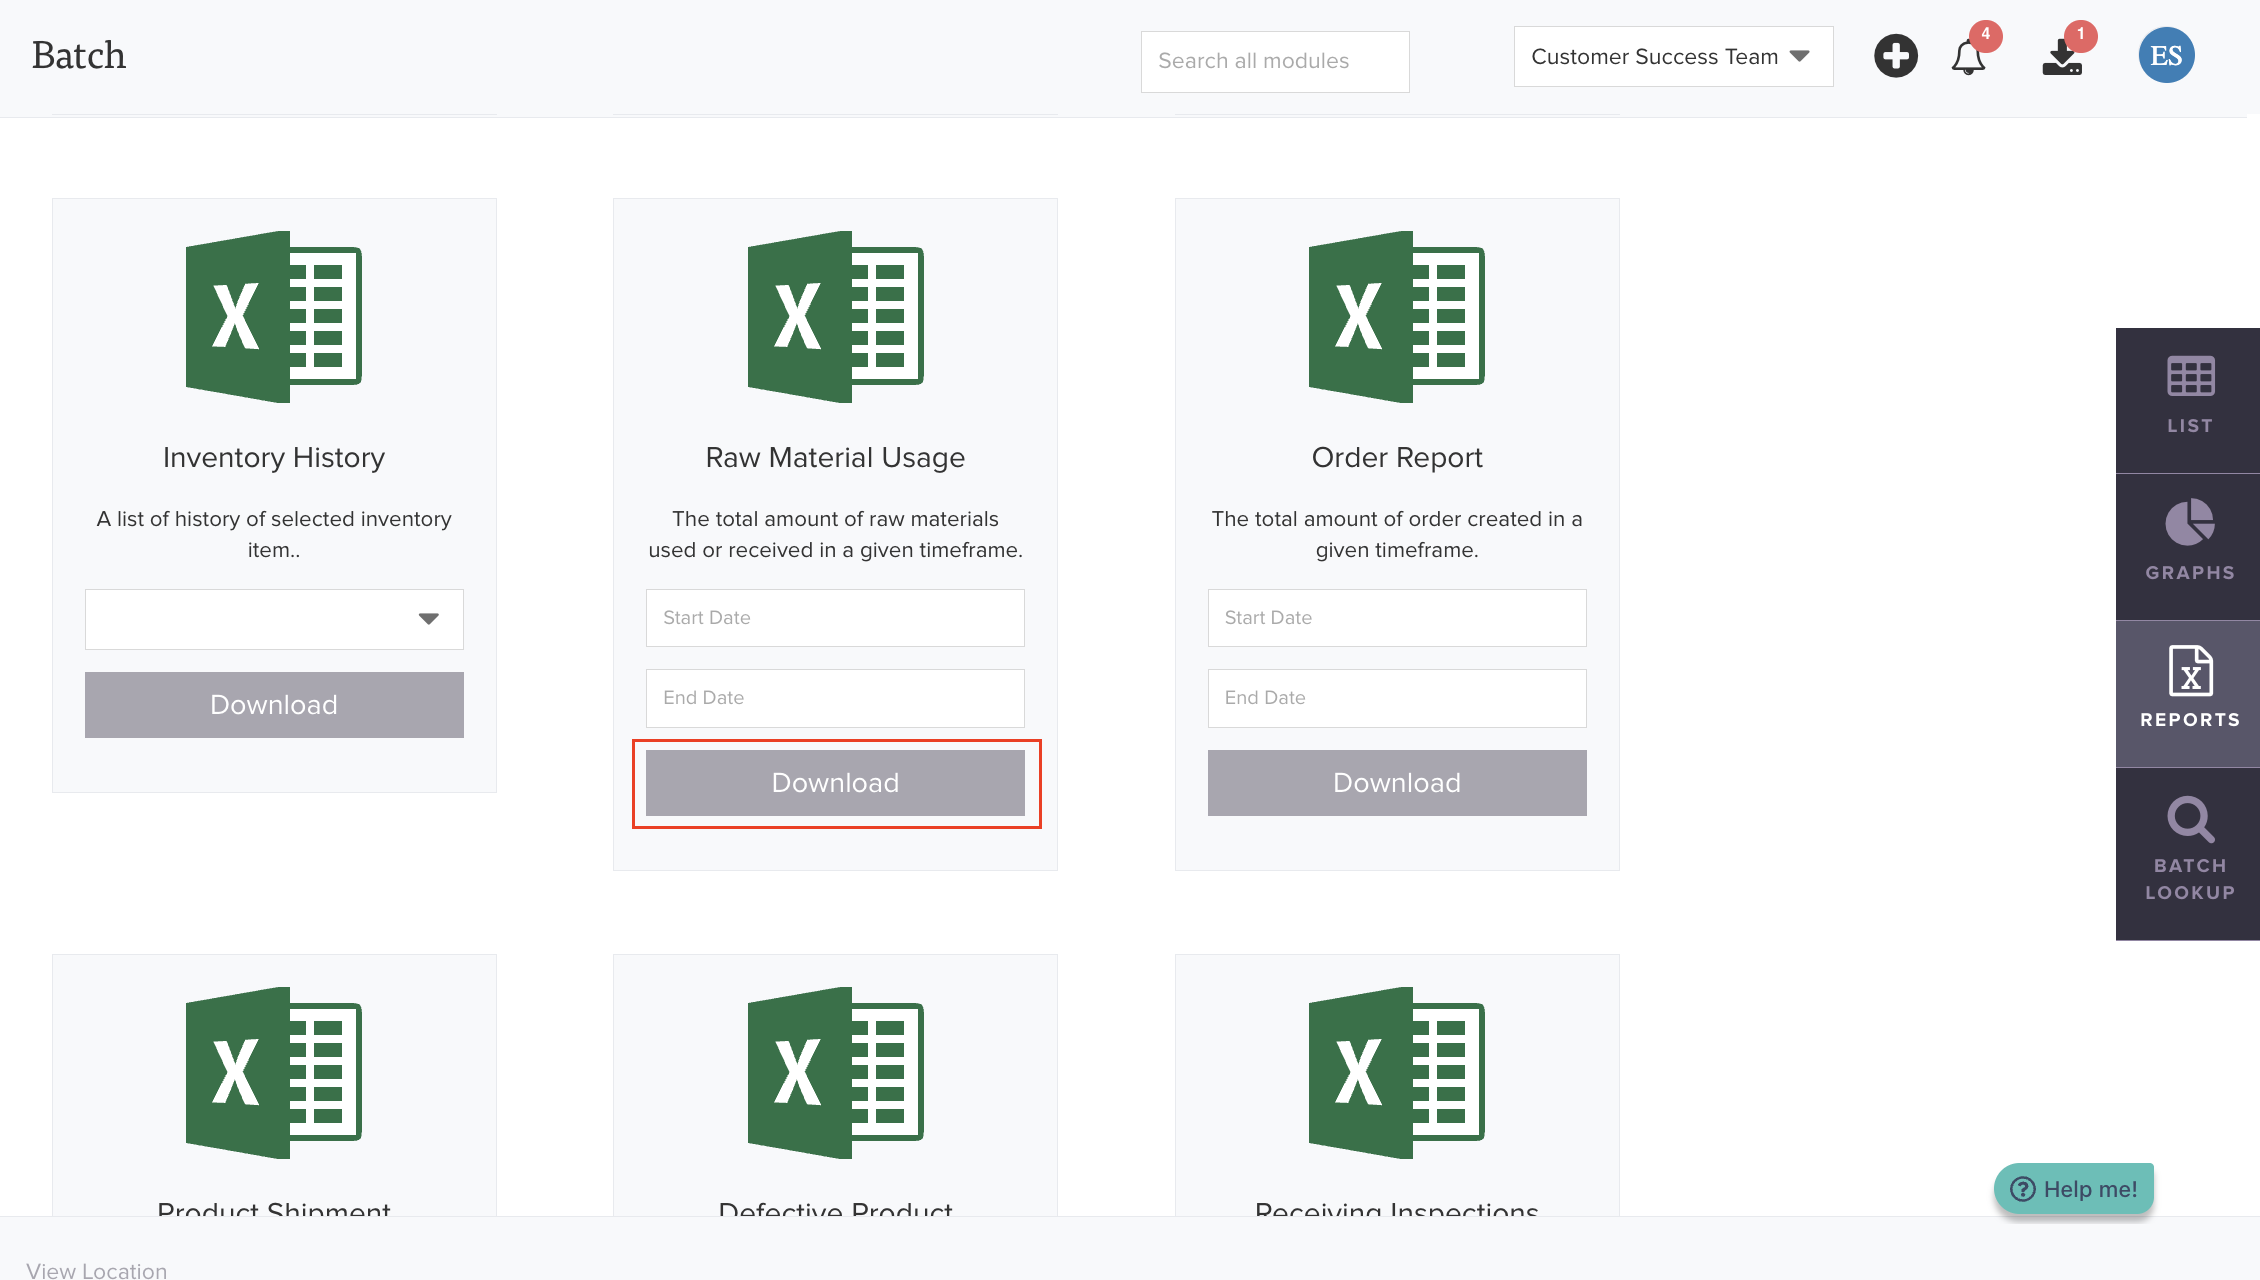The height and width of the screenshot is (1280, 2260).
Task: Click the Order Report Excel icon
Action: [1396, 317]
